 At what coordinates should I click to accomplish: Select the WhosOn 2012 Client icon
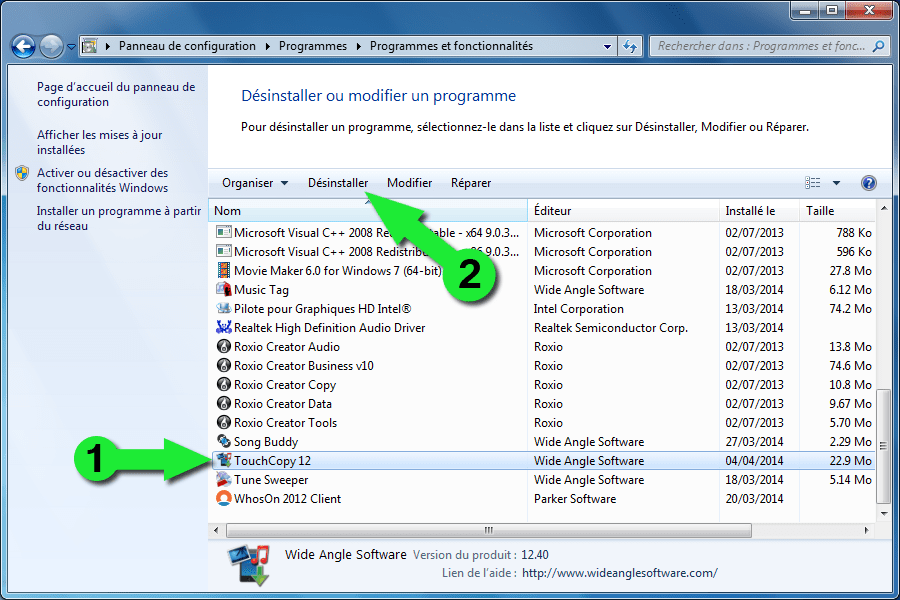(x=223, y=498)
